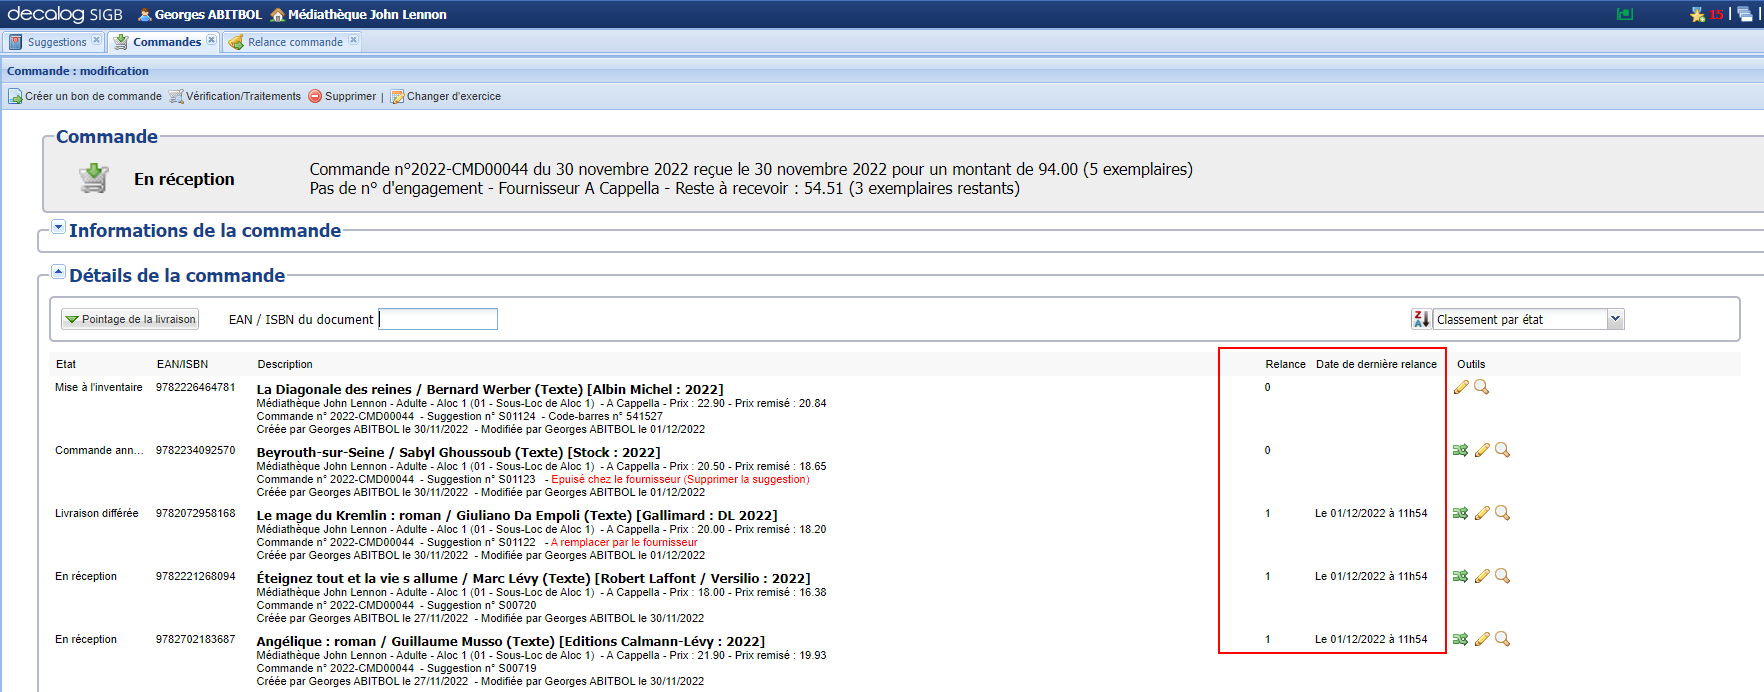Click the stacked windows icon in header
The image size is (1764, 692).
tap(1745, 14)
